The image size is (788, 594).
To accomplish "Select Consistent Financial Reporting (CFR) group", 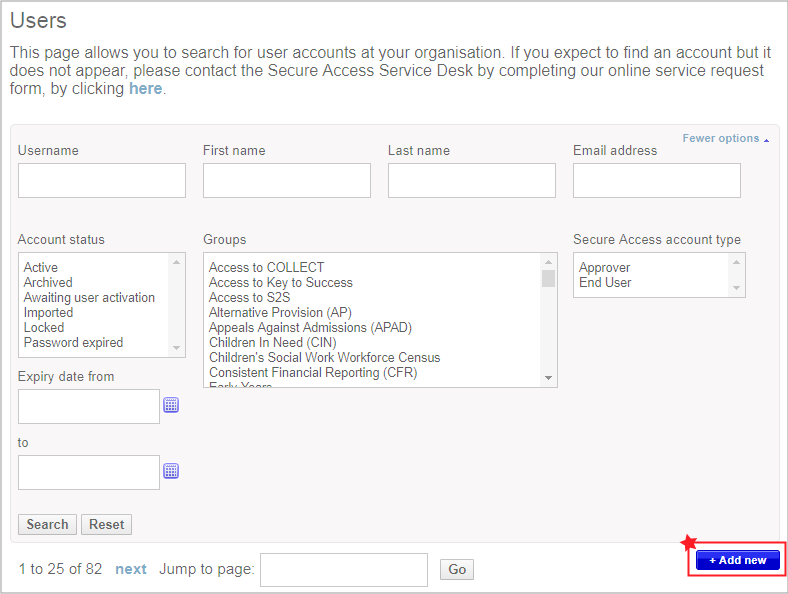I will [313, 373].
